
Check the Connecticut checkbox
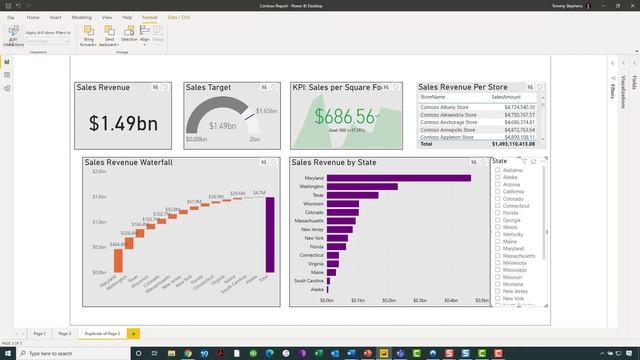(498, 206)
